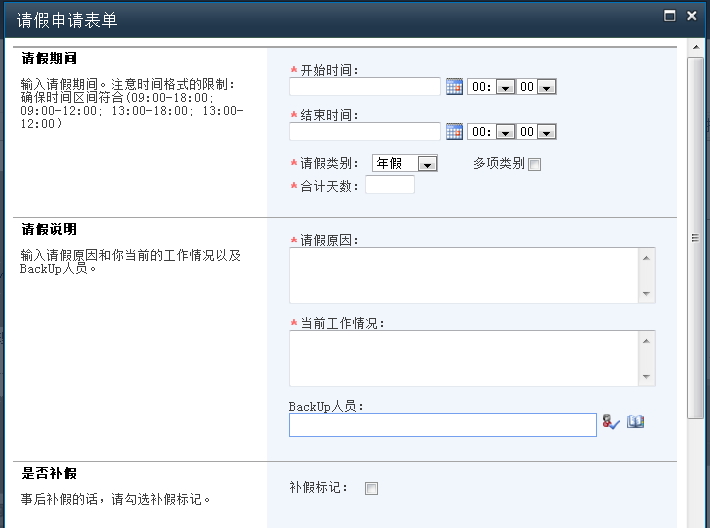Image resolution: width=710 pixels, height=528 pixels.
Task: Click the 补假标记 label text
Action: click(x=318, y=488)
